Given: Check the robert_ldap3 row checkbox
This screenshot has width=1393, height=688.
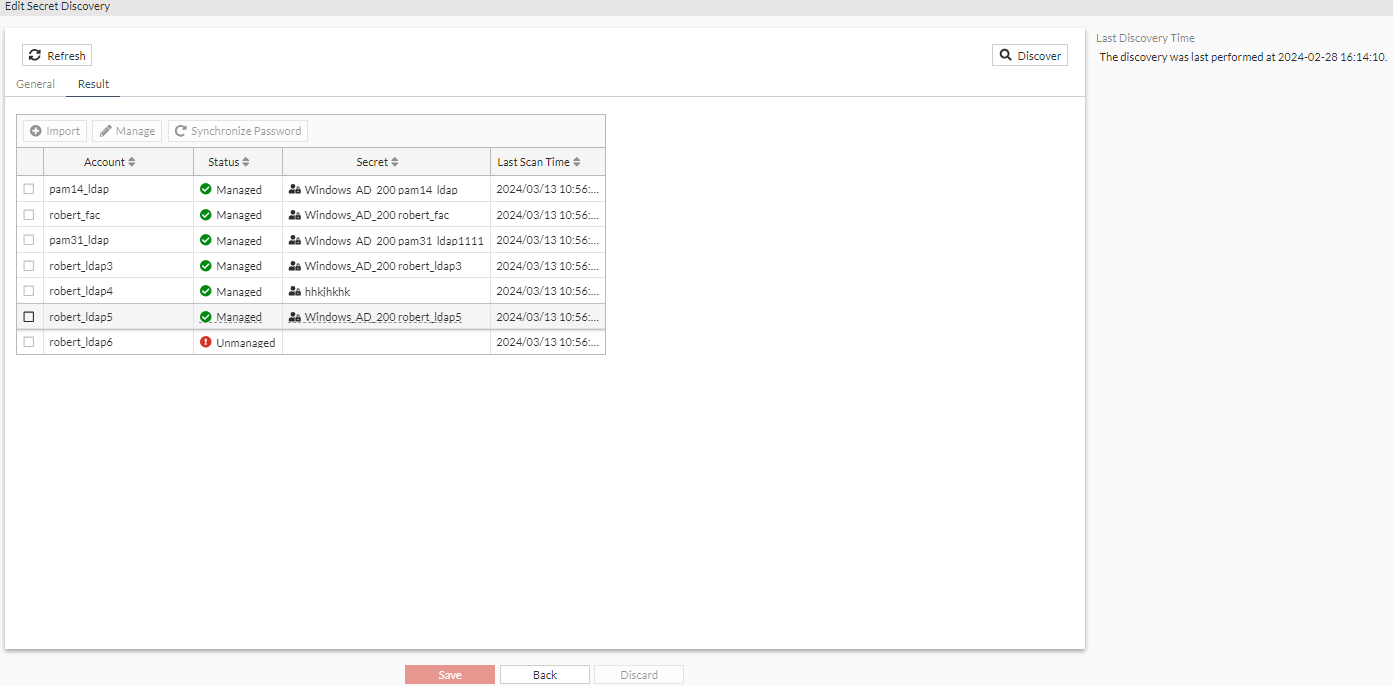Looking at the screenshot, I should [29, 266].
